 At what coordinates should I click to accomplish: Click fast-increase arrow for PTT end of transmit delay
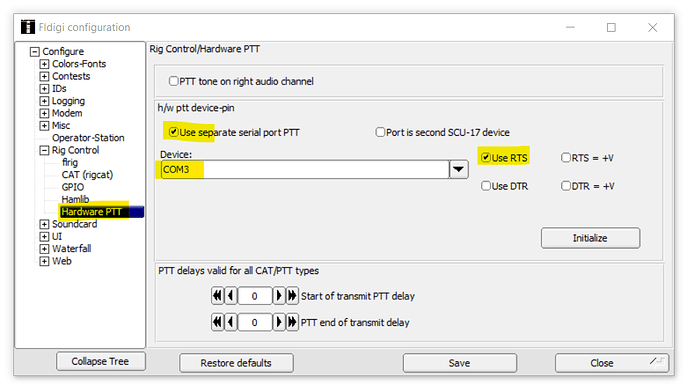(292, 322)
